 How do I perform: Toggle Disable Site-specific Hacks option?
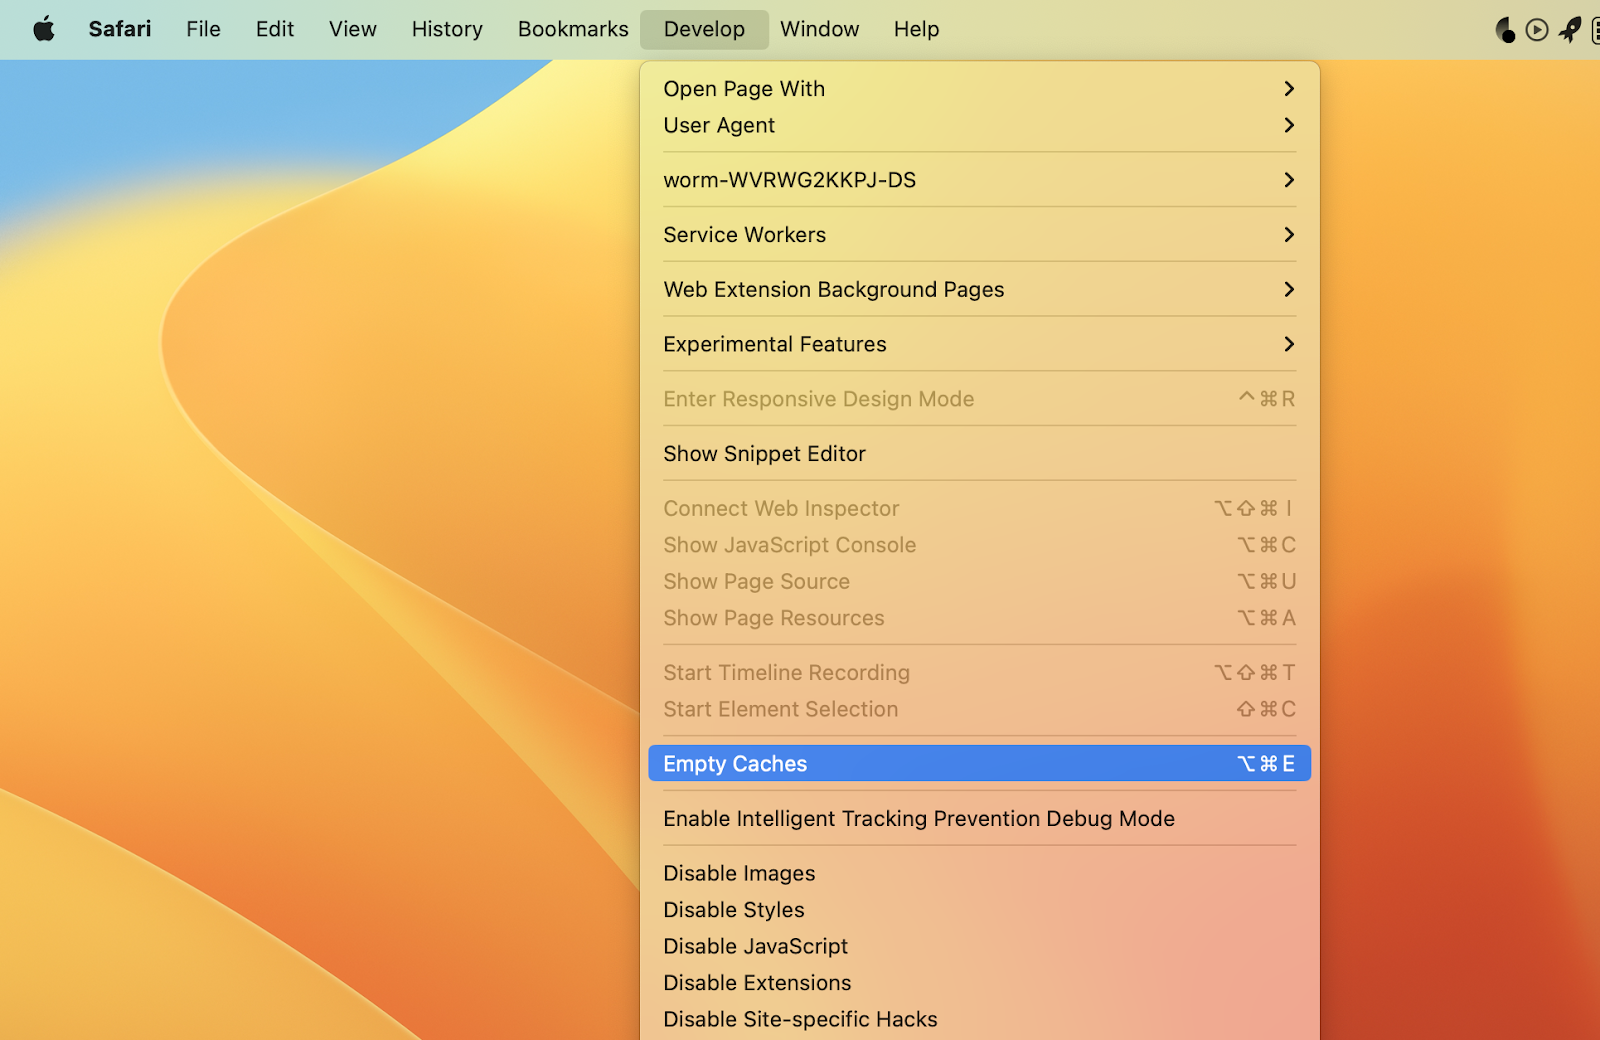click(x=979, y=1019)
